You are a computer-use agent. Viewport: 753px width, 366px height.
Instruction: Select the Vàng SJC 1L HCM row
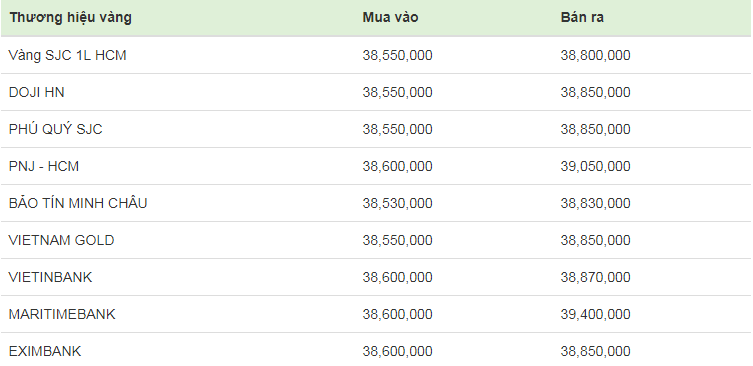[376, 55]
